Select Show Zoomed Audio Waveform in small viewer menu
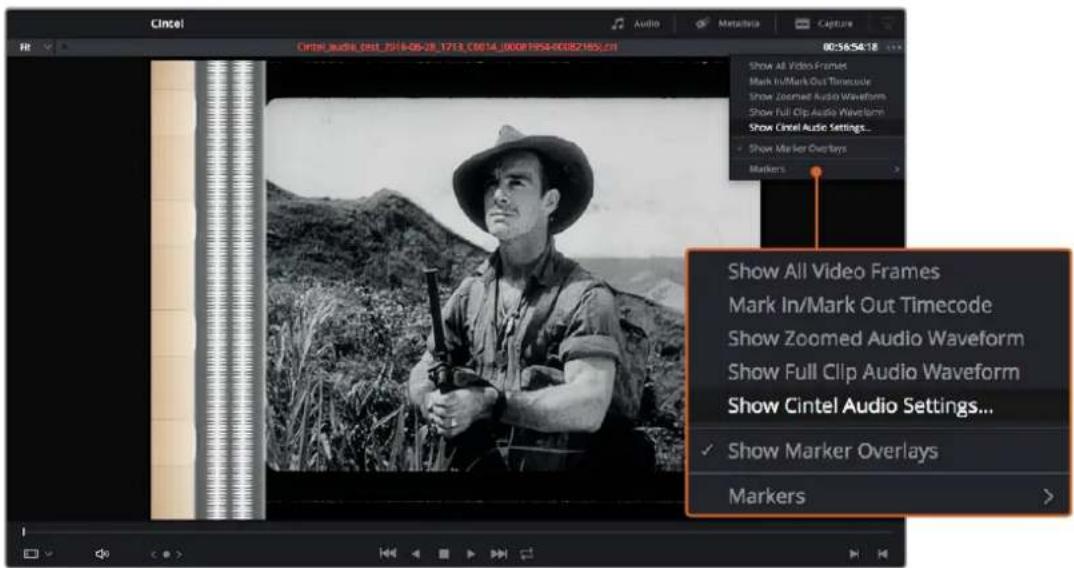The height and width of the screenshot is (568, 1074). tap(817, 97)
